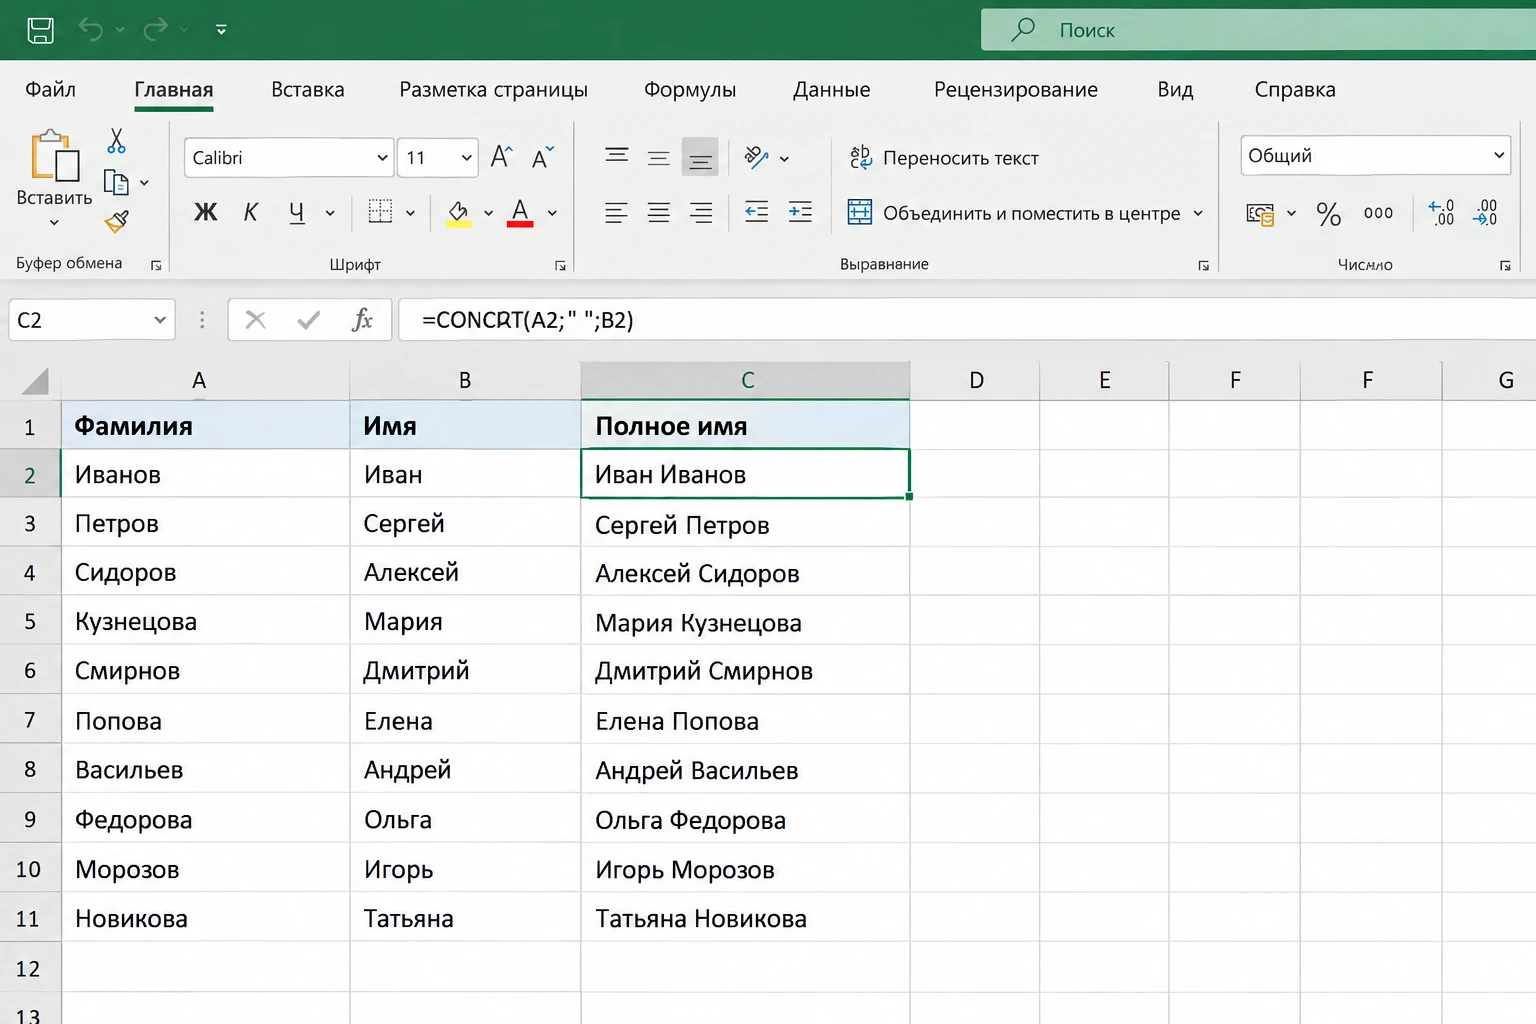Click the Cut scissors icon
This screenshot has height=1024, width=1536.
(117, 141)
